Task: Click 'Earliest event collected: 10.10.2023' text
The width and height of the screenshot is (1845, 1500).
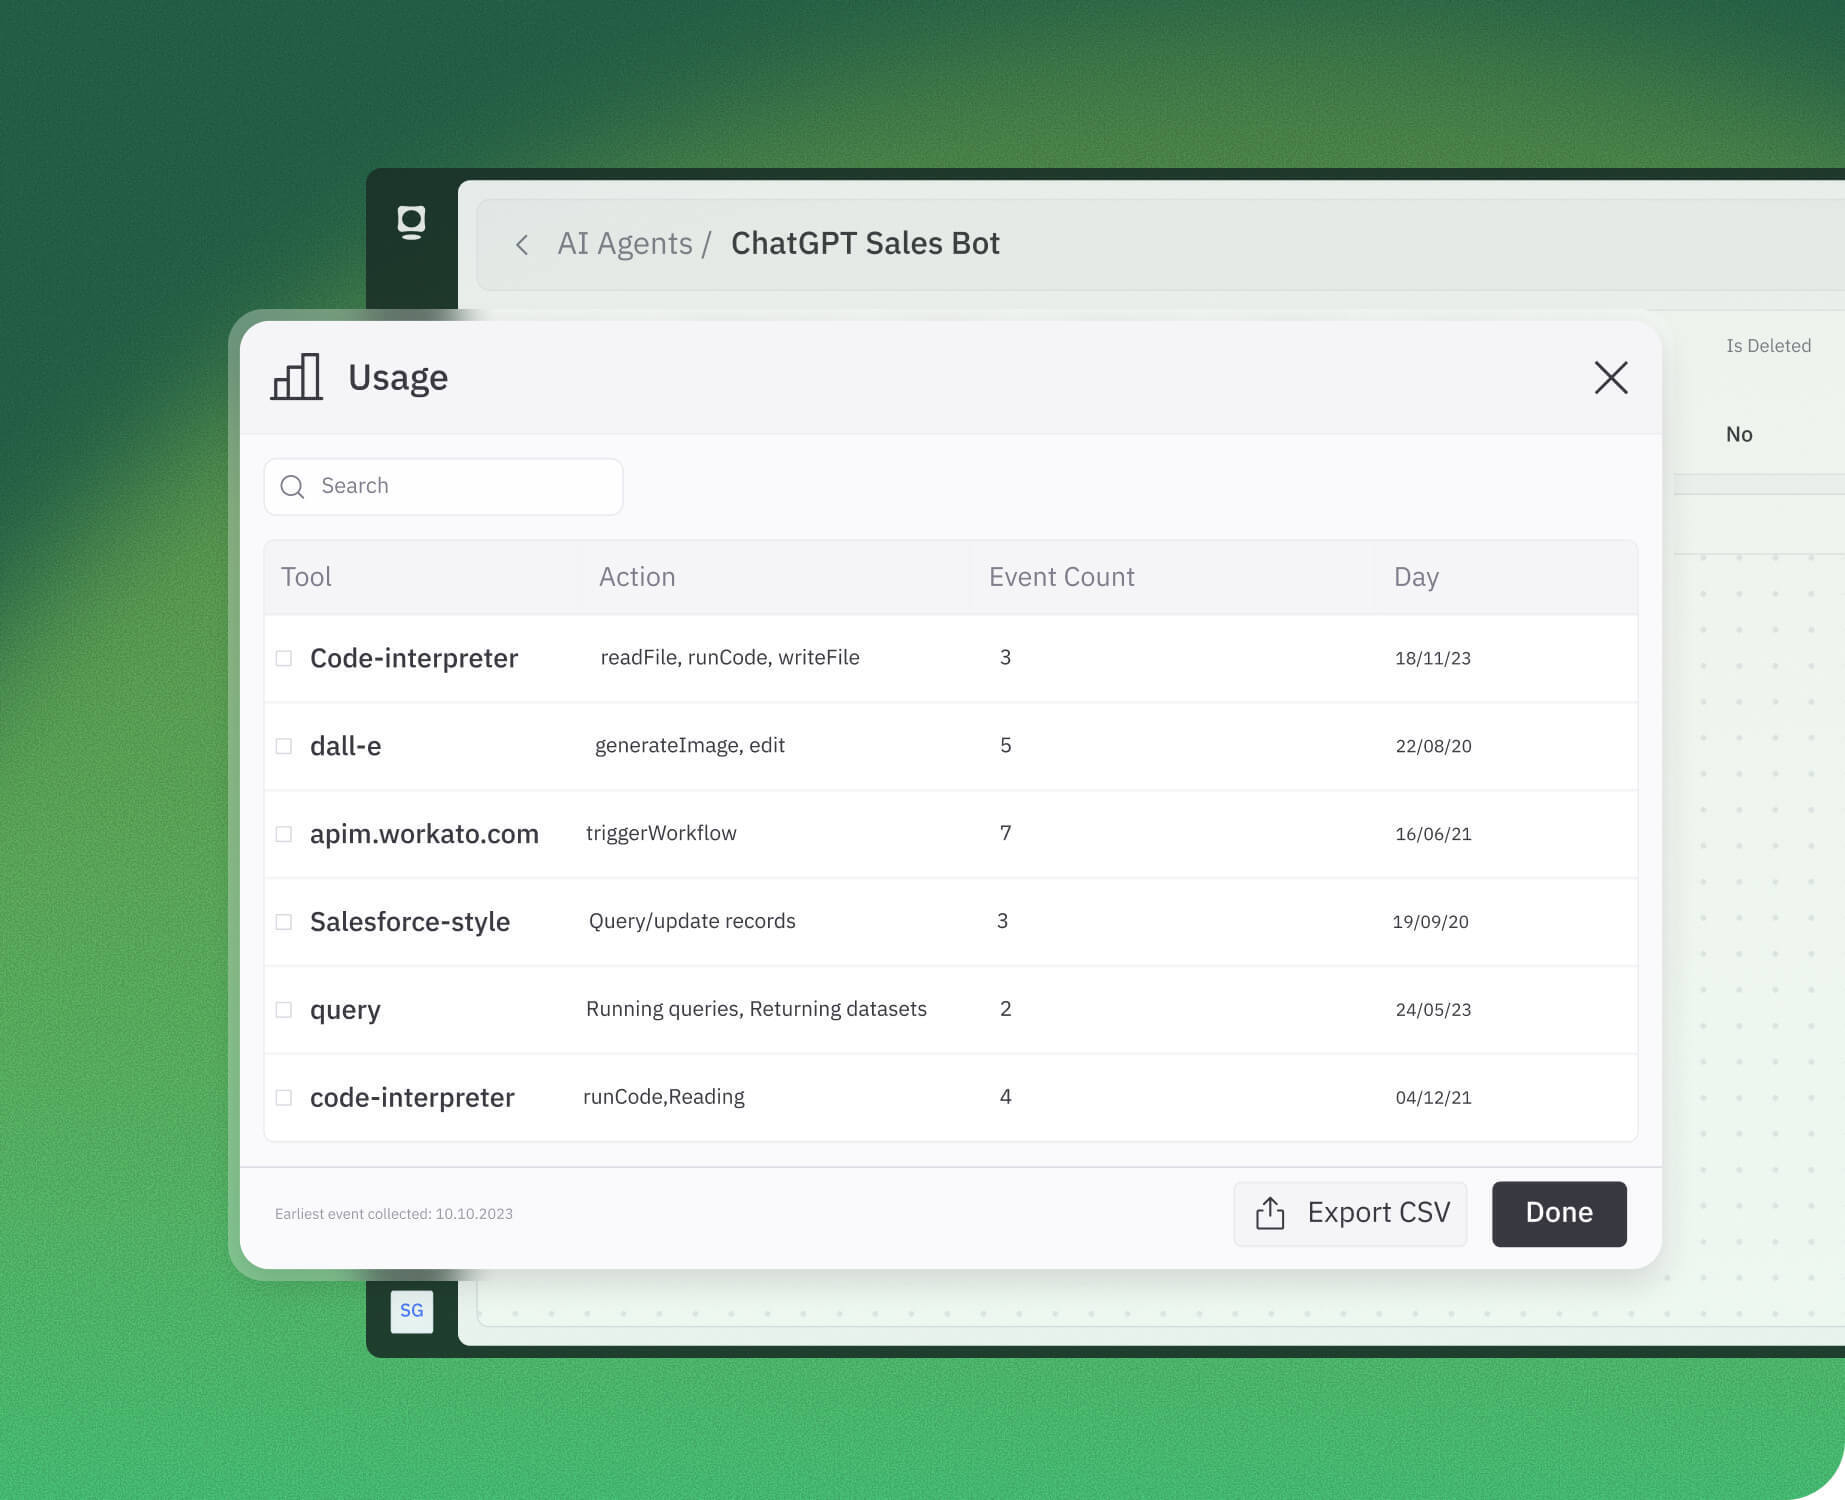Action: click(x=394, y=1214)
